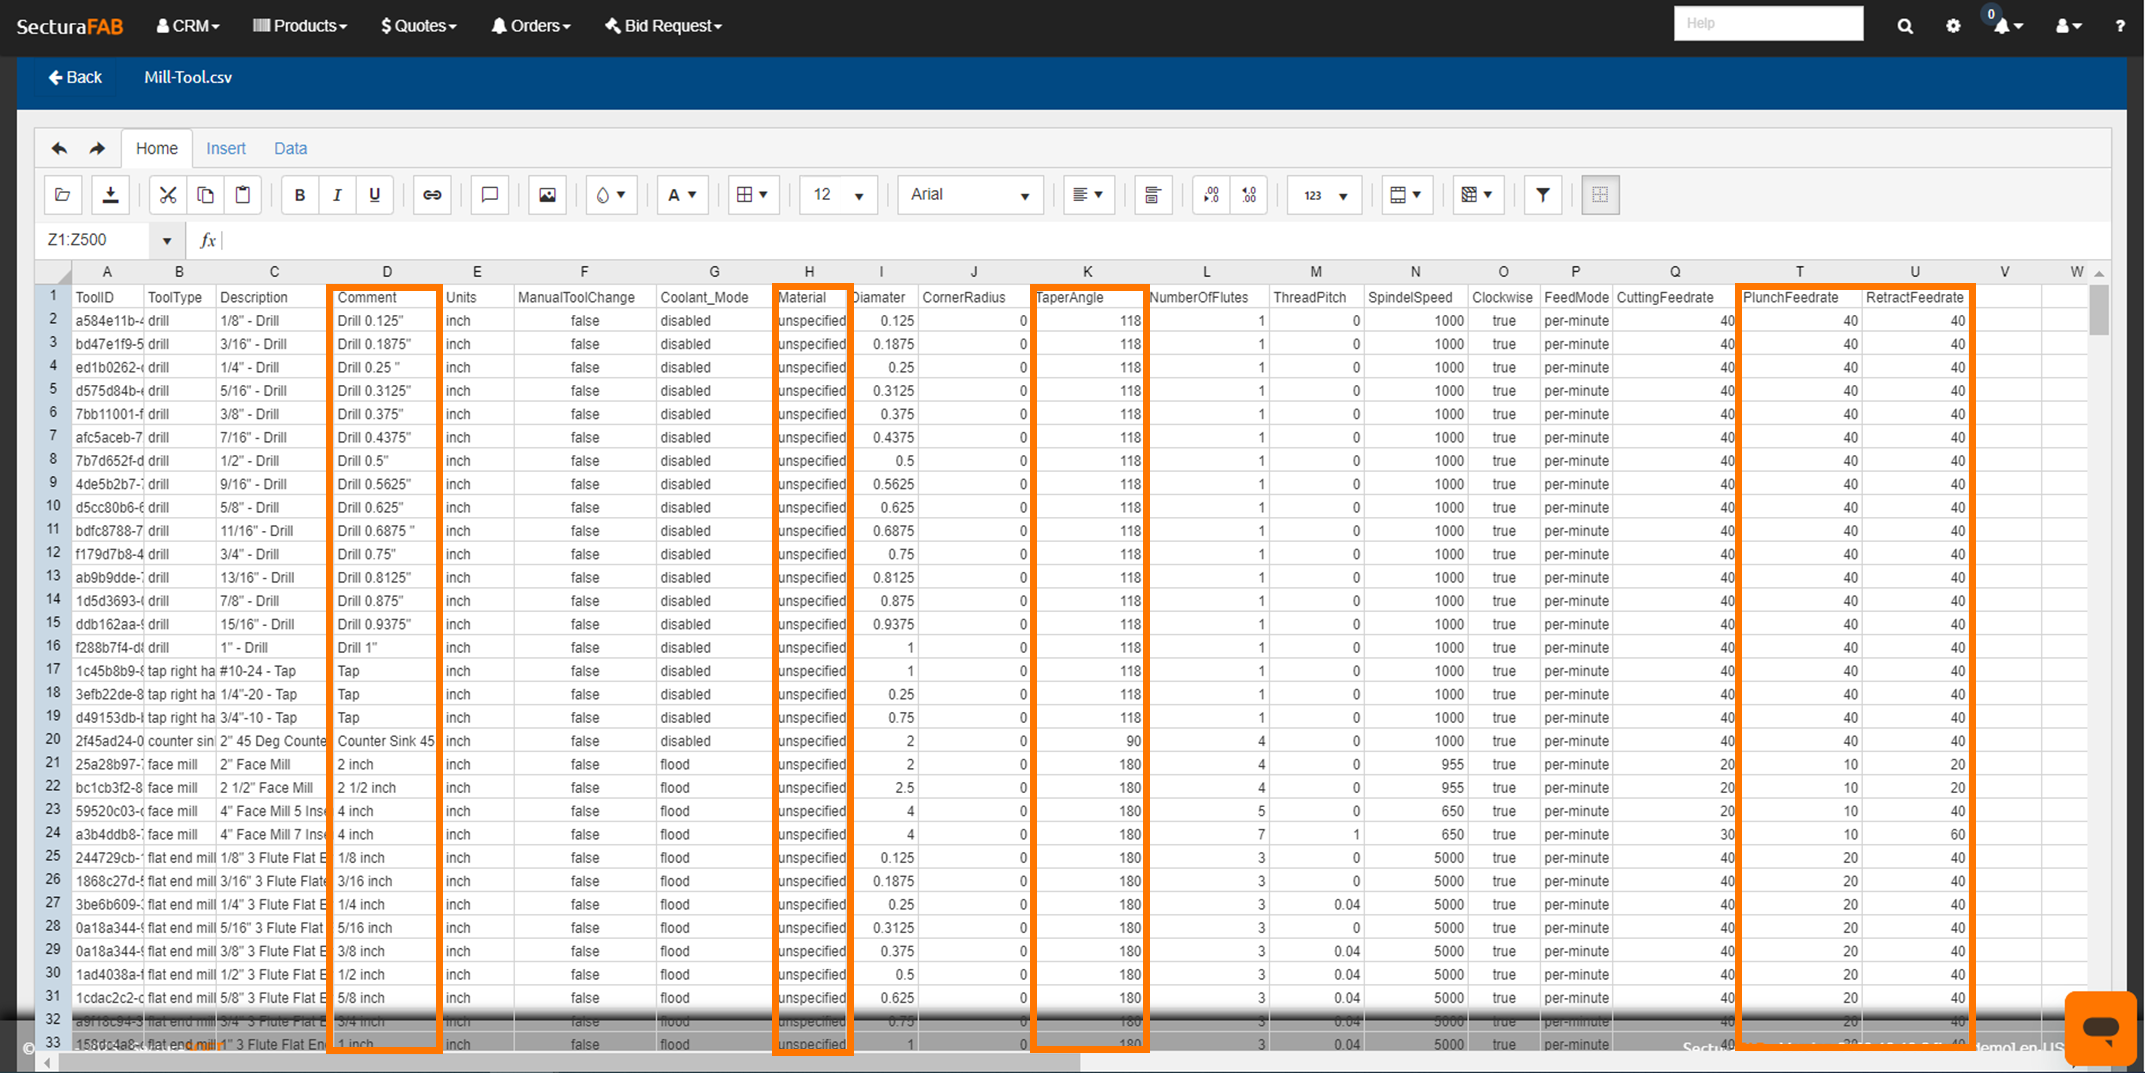Switch to the Insert tab

click(x=226, y=148)
